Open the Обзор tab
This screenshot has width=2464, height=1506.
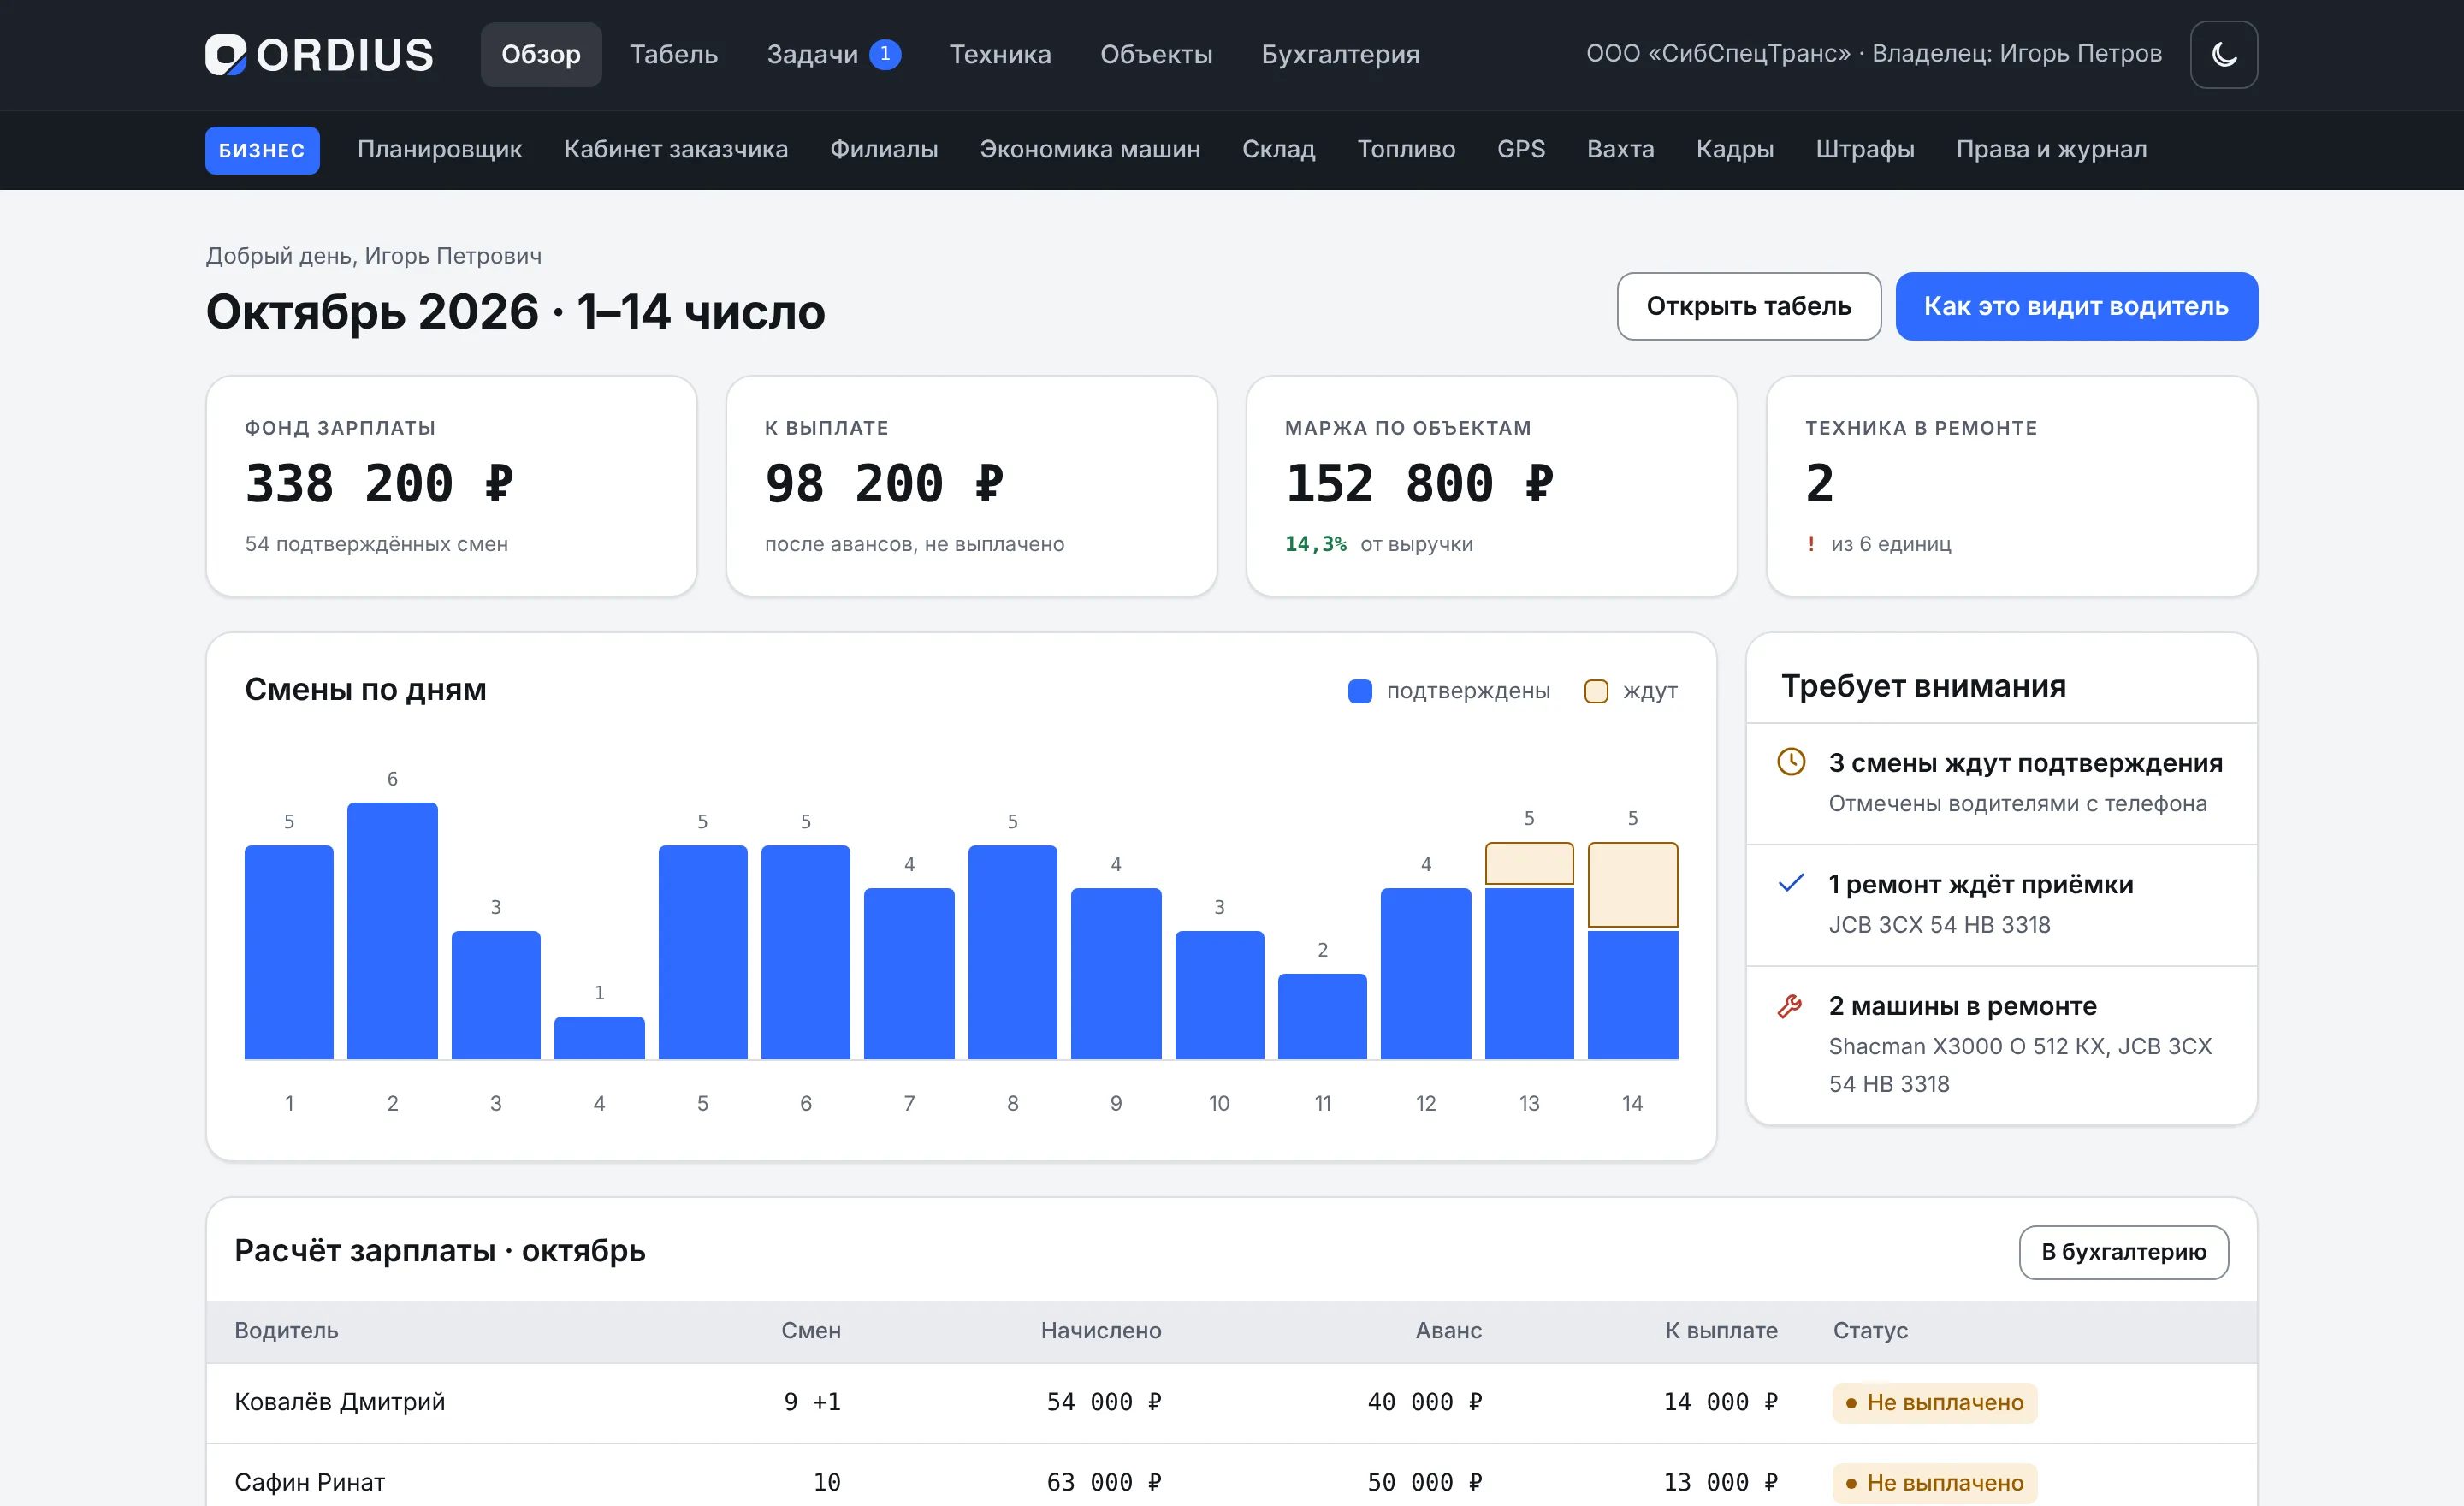541,54
